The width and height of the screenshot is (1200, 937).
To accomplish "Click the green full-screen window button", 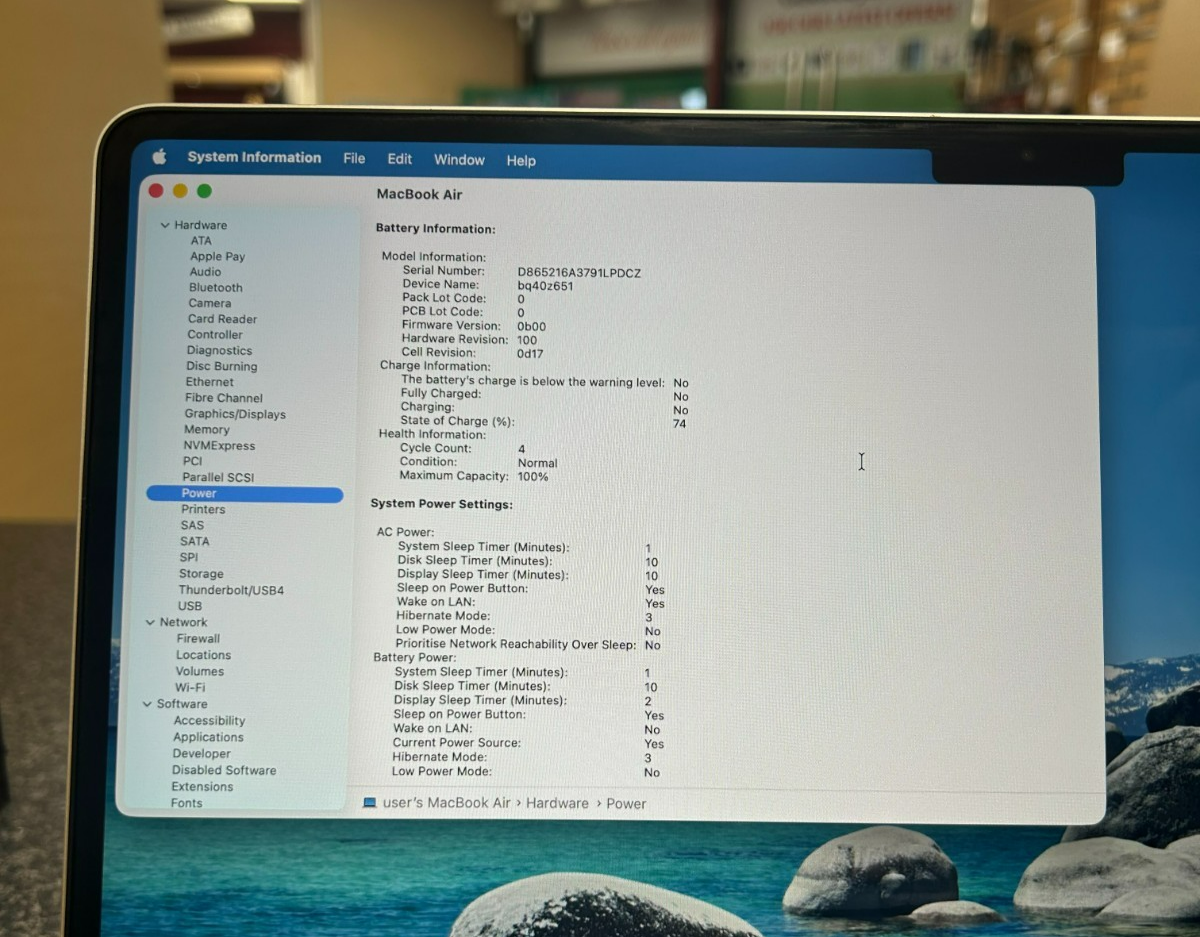I will [x=204, y=191].
